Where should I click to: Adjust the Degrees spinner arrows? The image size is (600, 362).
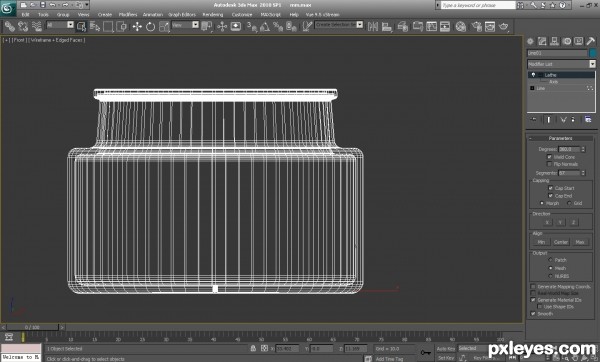(583, 149)
